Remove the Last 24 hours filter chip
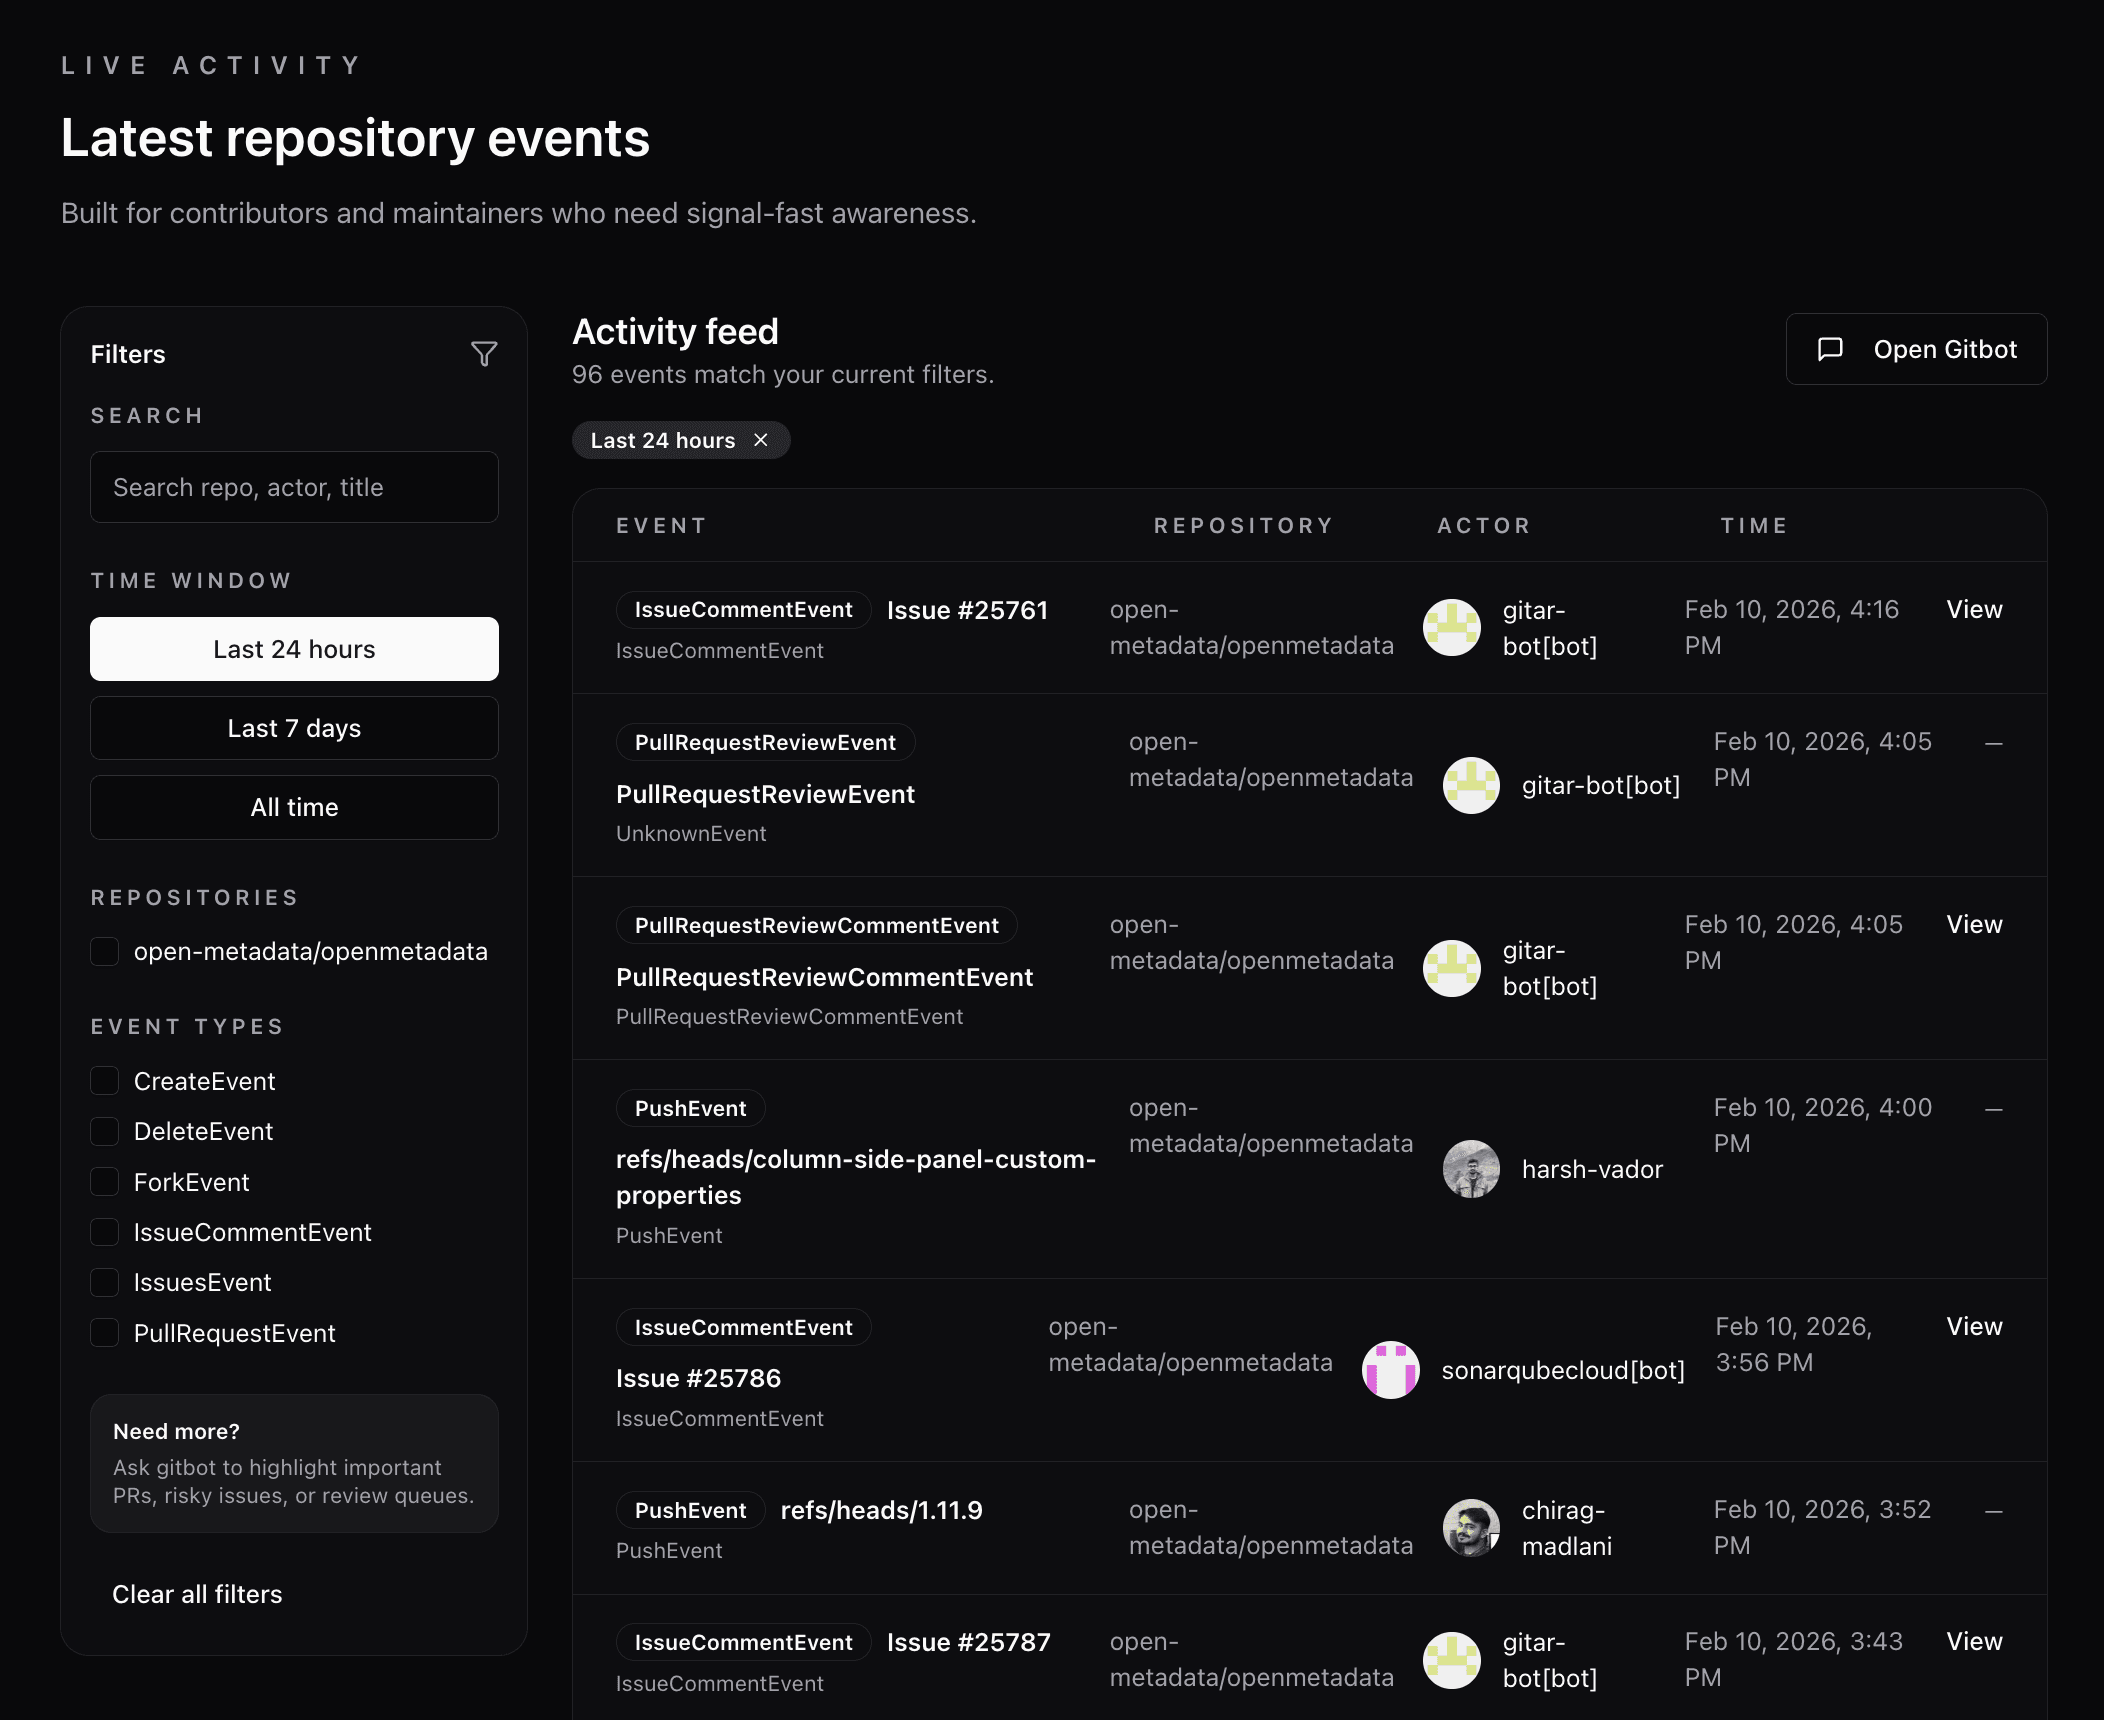Viewport: 2104px width, 1720px height. (761, 440)
